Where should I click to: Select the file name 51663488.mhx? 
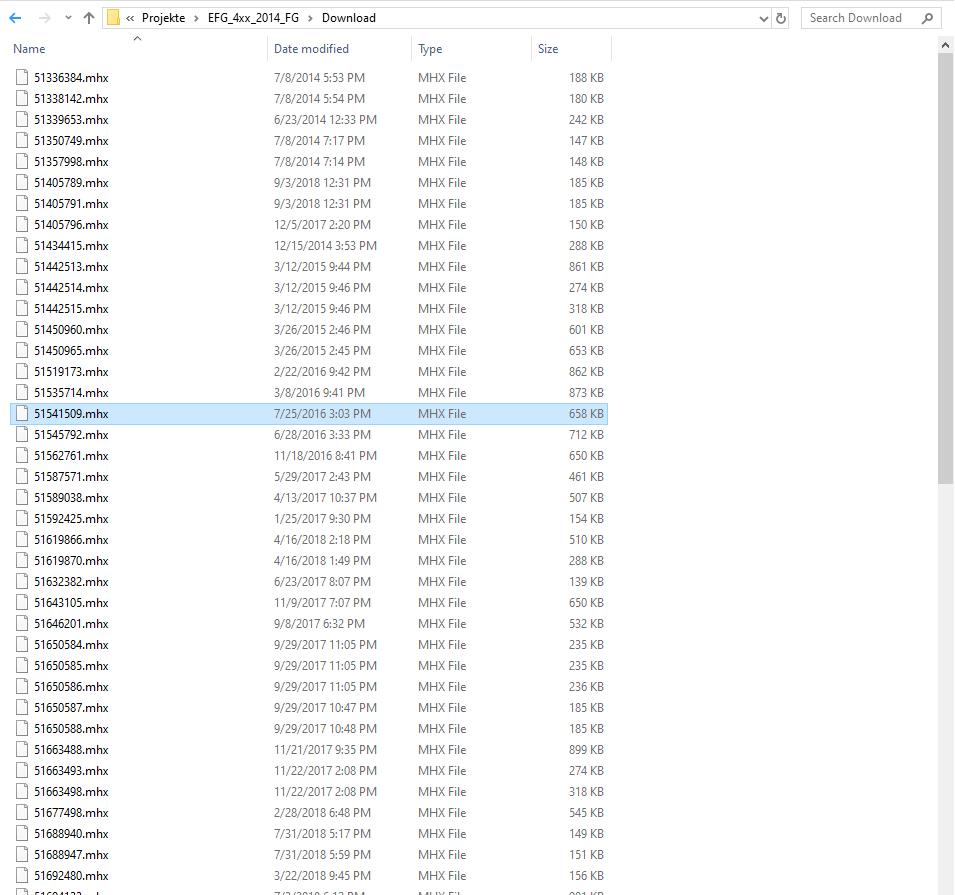tap(71, 750)
